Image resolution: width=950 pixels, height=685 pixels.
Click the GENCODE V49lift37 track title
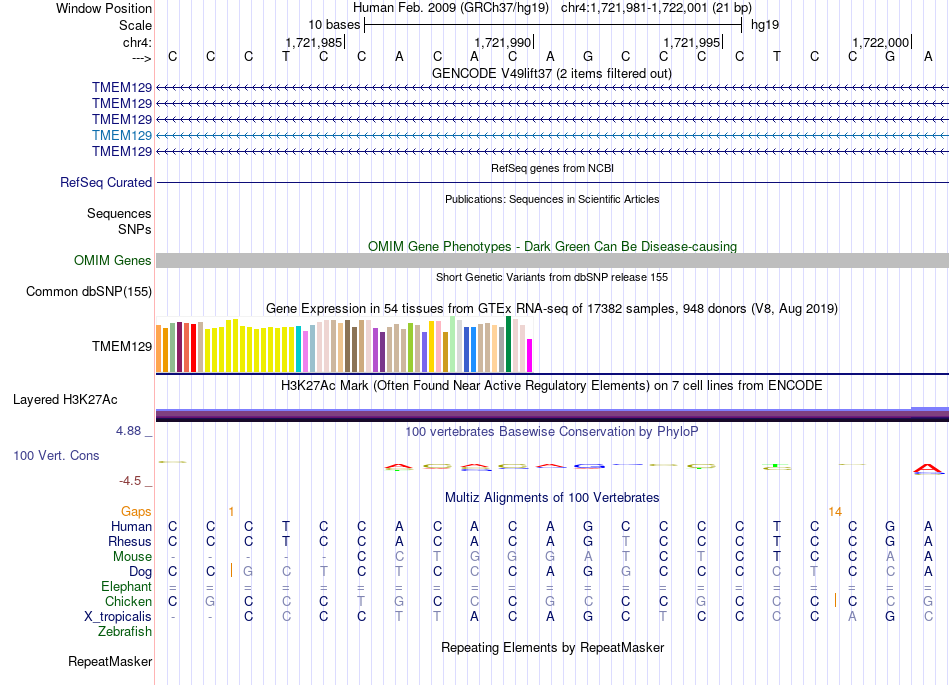pyautogui.click(x=552, y=73)
